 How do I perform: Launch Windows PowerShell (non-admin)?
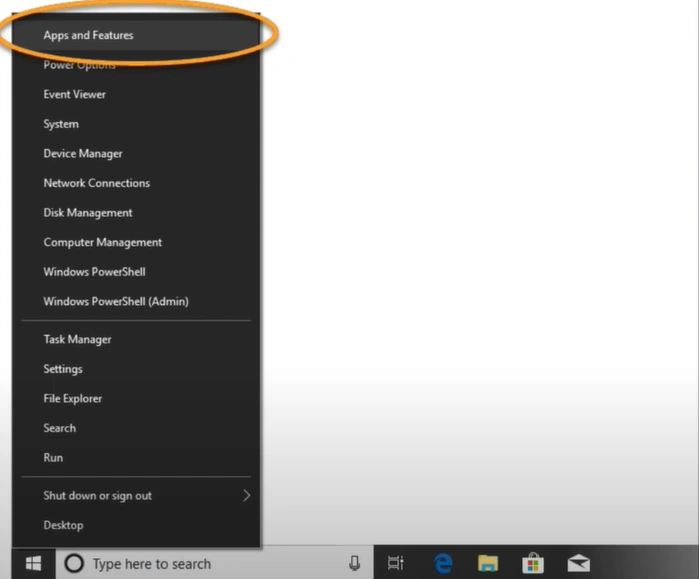tap(136, 272)
